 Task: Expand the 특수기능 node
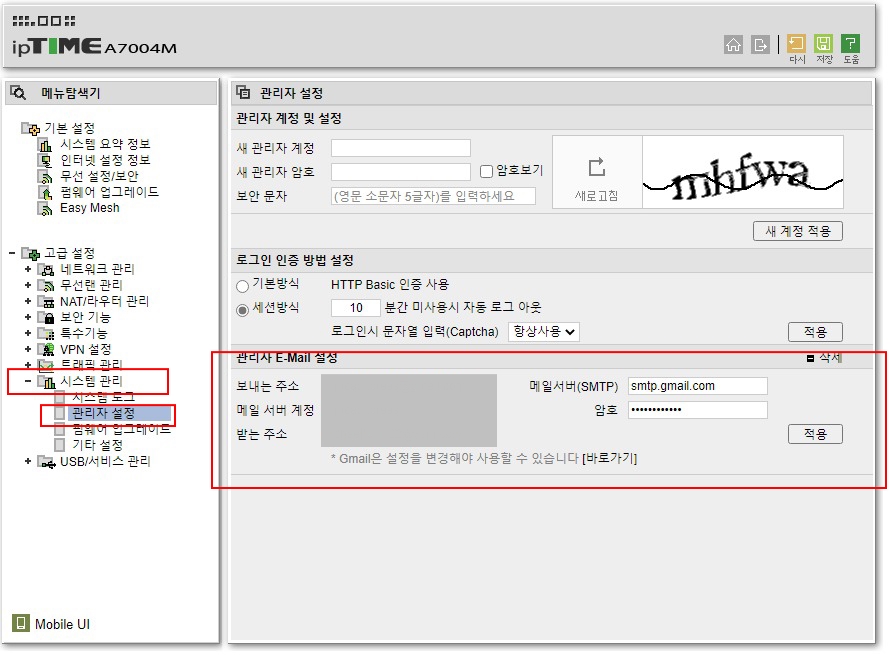(27, 333)
